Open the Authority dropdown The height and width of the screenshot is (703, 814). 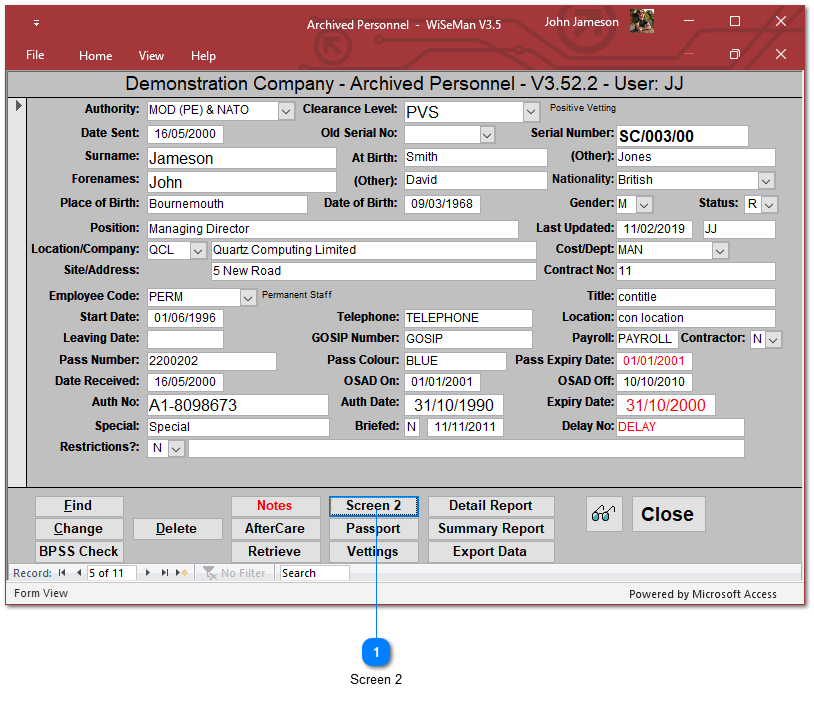click(x=286, y=111)
